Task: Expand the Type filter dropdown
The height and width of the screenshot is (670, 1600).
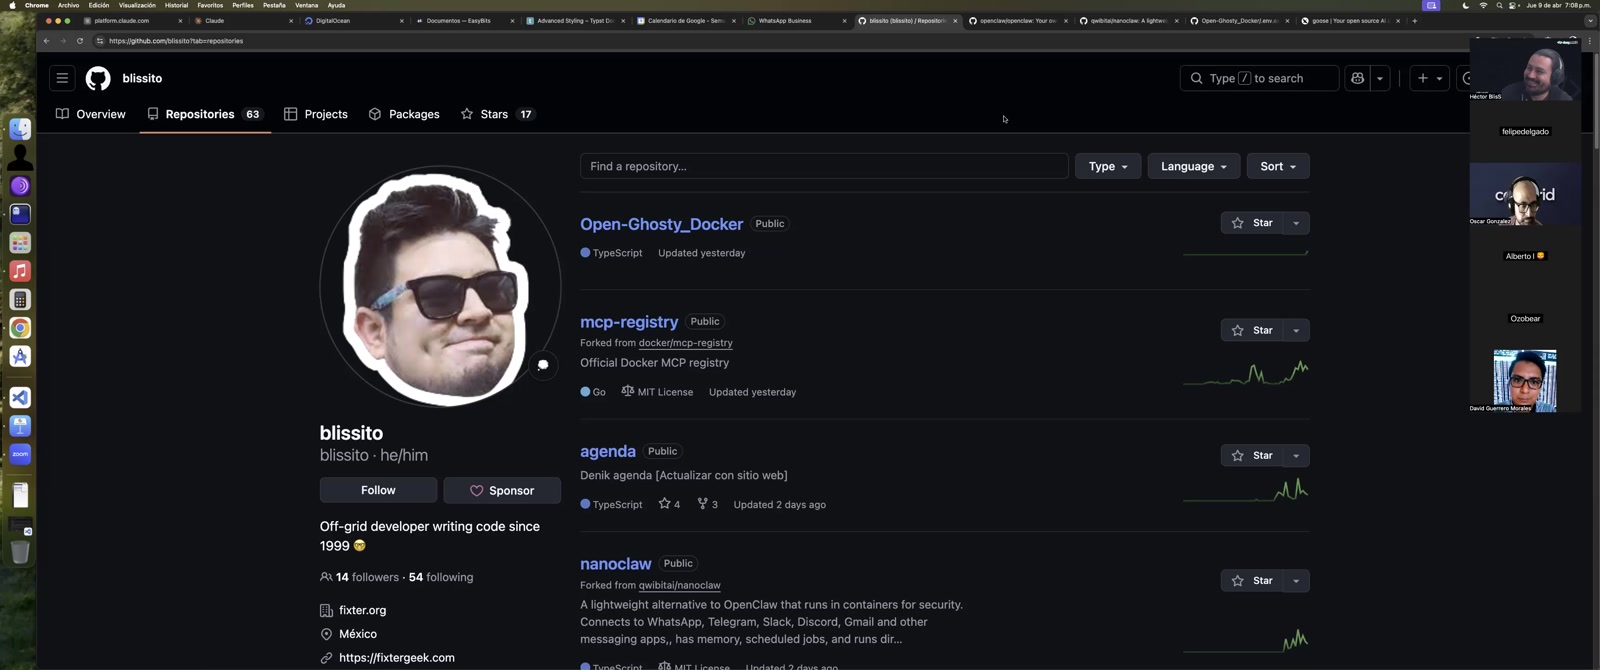Action: pyautogui.click(x=1107, y=166)
